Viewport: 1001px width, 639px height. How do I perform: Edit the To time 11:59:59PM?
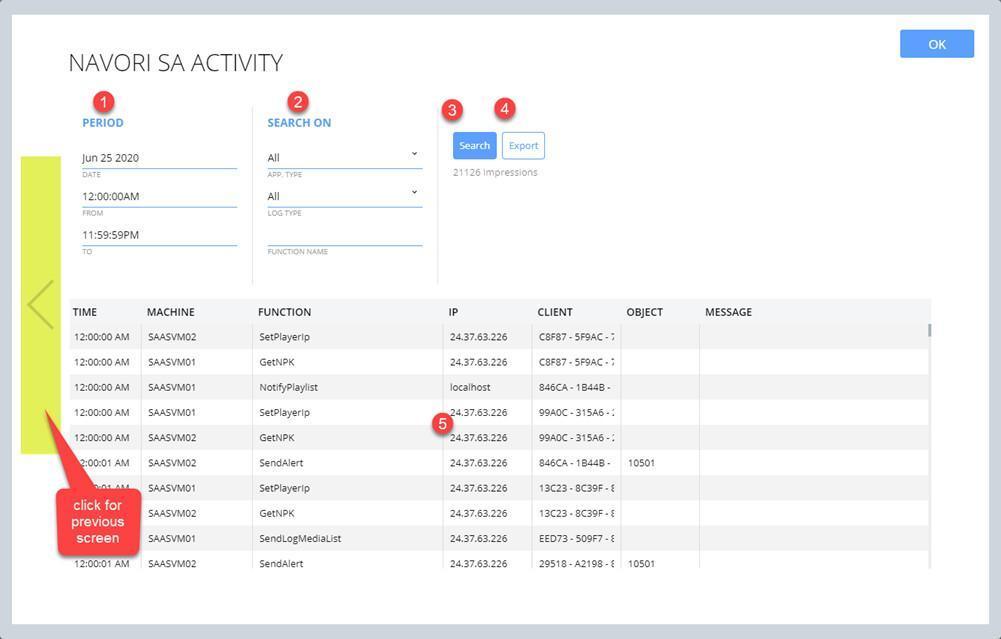(x=160, y=235)
